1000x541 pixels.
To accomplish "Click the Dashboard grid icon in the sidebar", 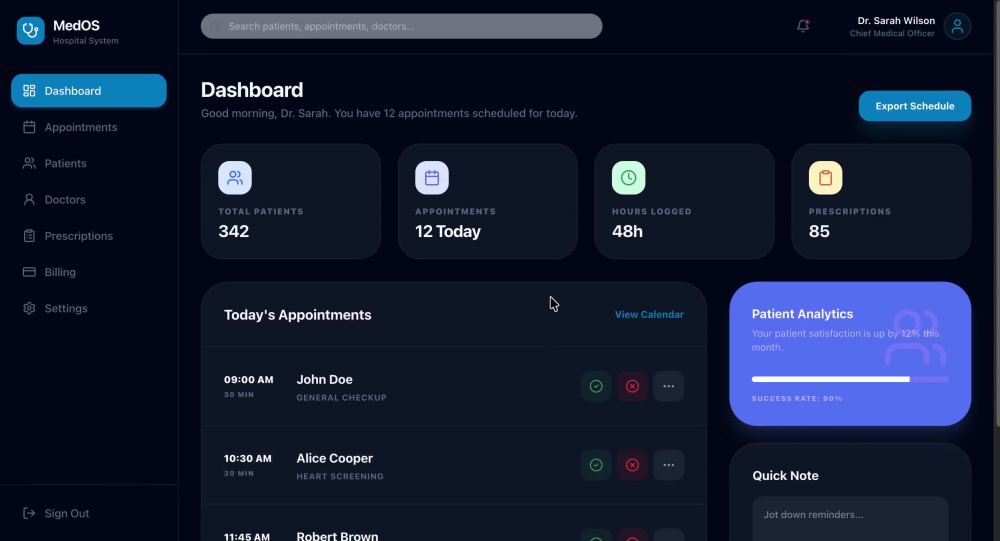I will [29, 91].
